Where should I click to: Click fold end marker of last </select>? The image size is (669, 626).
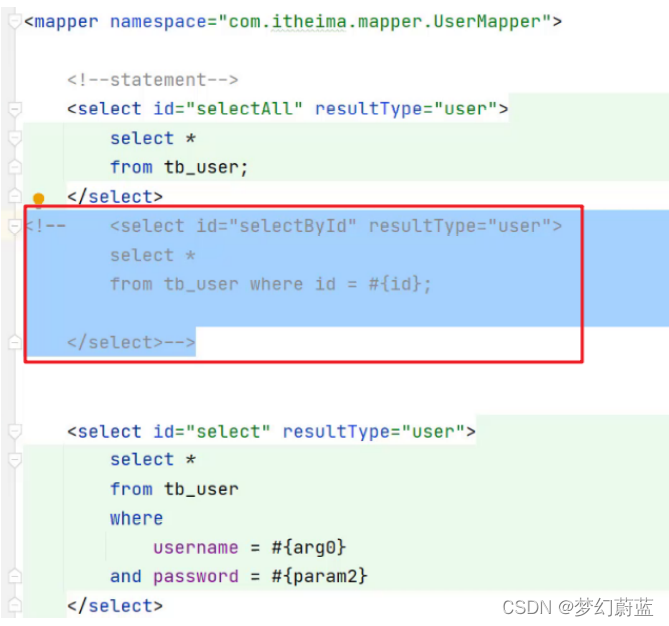coord(15,605)
